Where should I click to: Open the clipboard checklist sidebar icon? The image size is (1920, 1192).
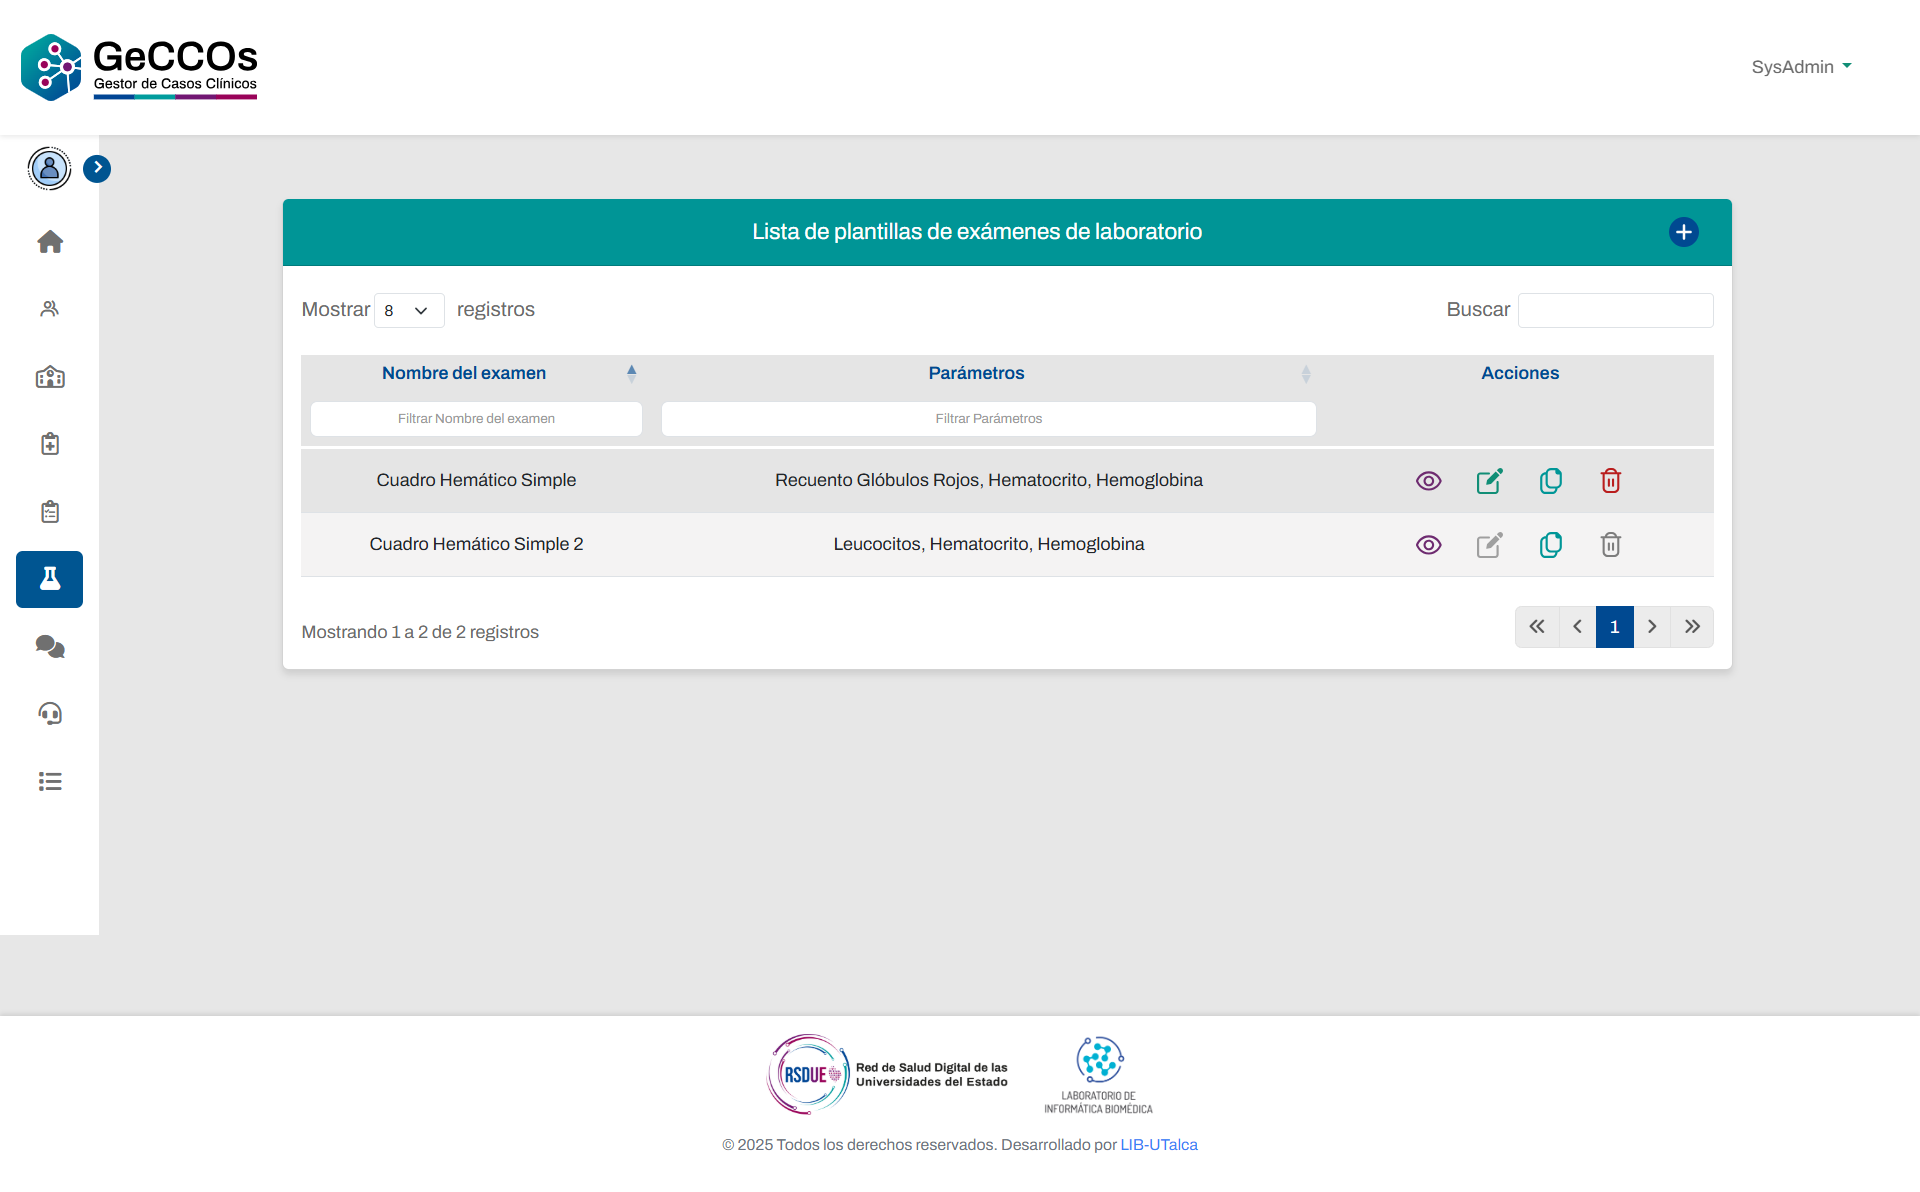pyautogui.click(x=50, y=512)
